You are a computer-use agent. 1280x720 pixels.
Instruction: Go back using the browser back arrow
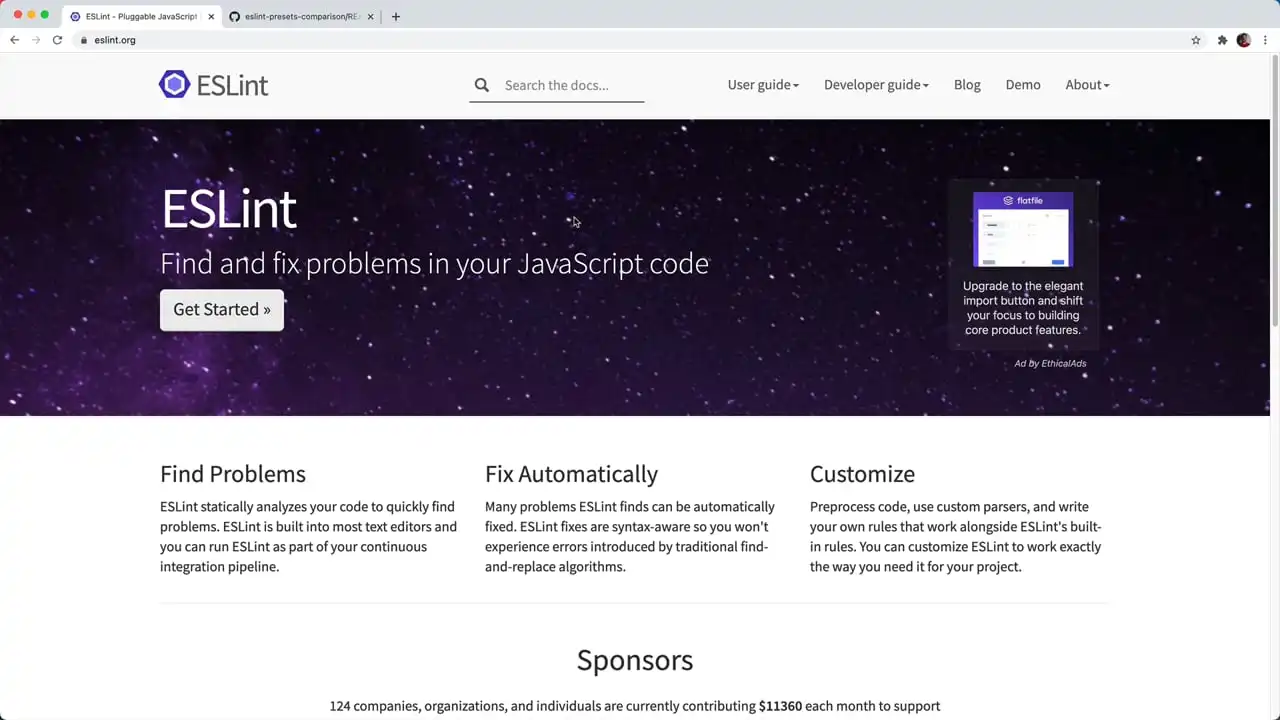pos(14,40)
